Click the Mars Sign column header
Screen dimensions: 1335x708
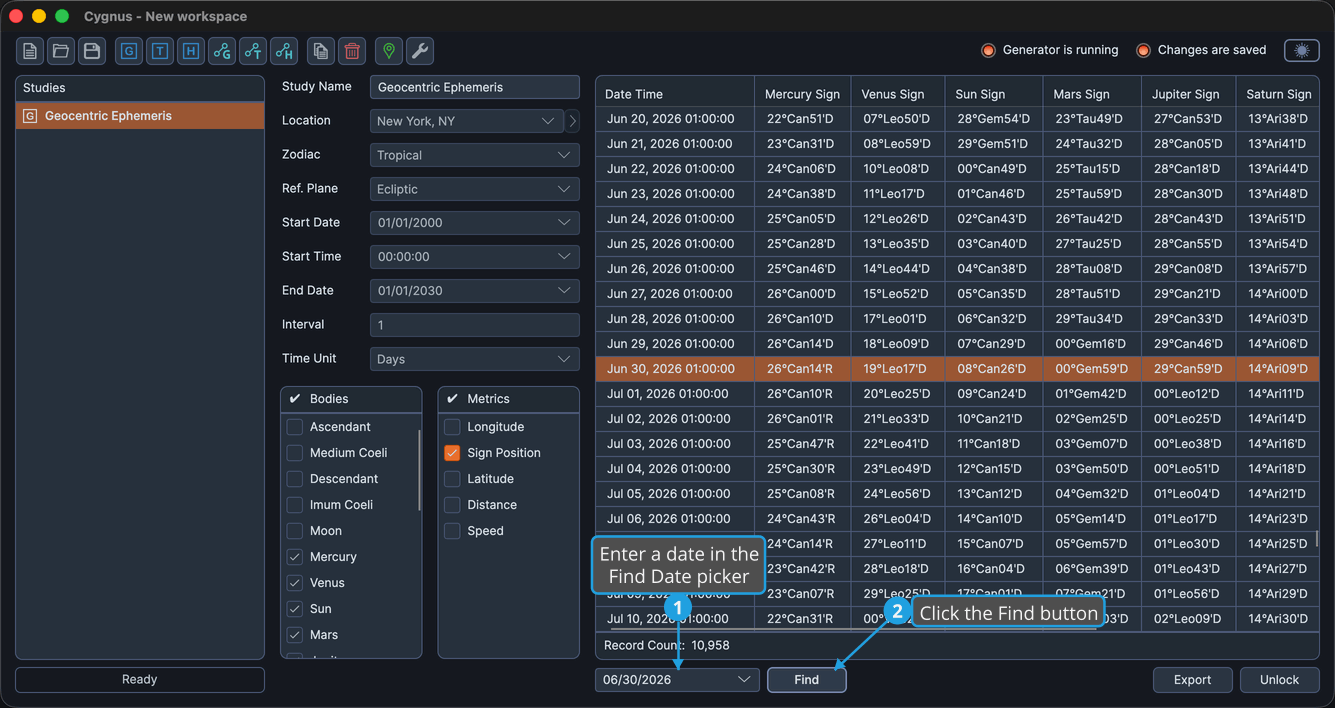(x=1092, y=94)
